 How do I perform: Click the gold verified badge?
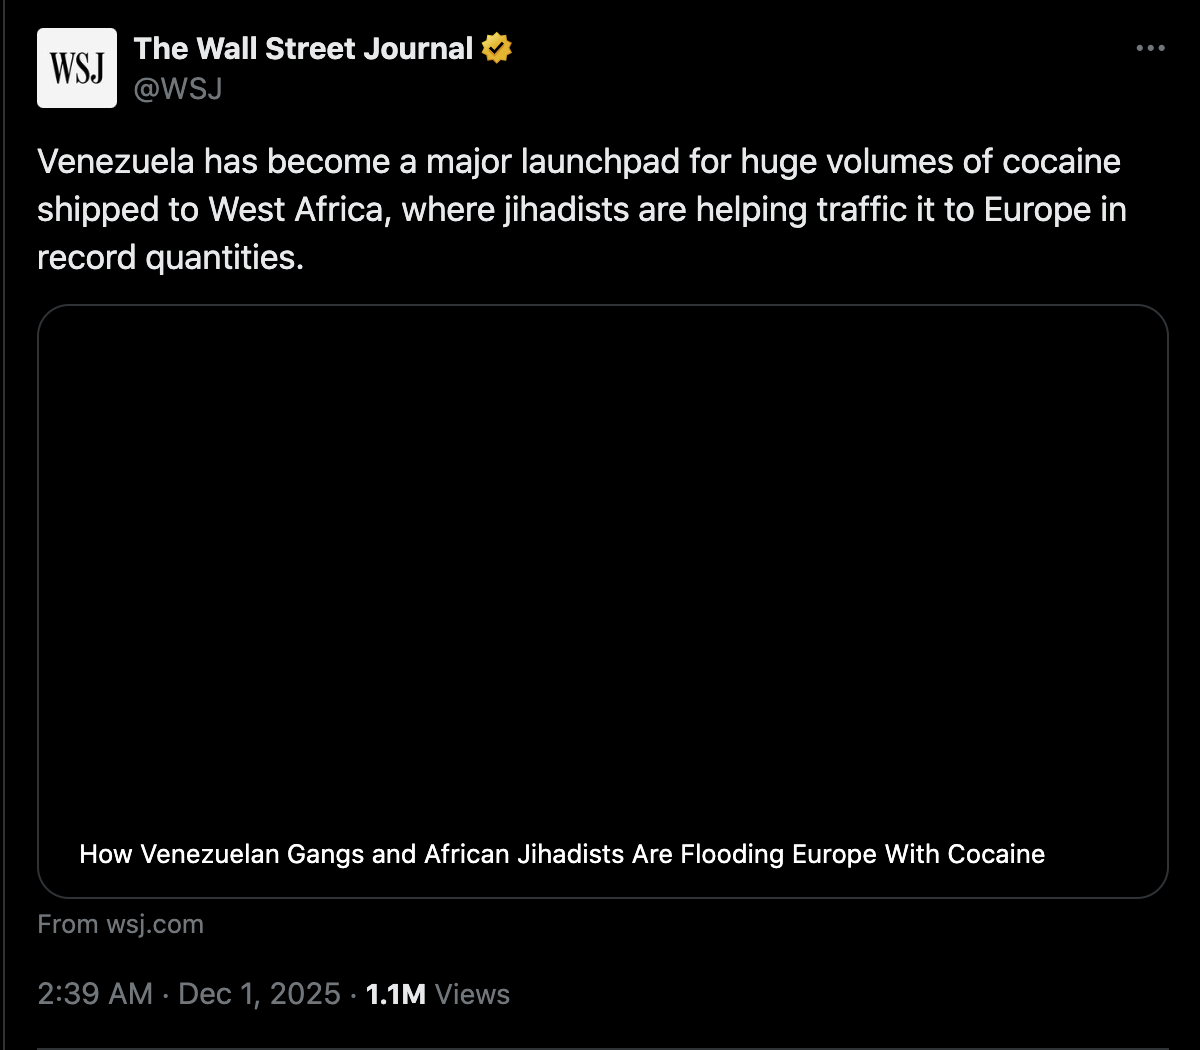click(x=497, y=48)
